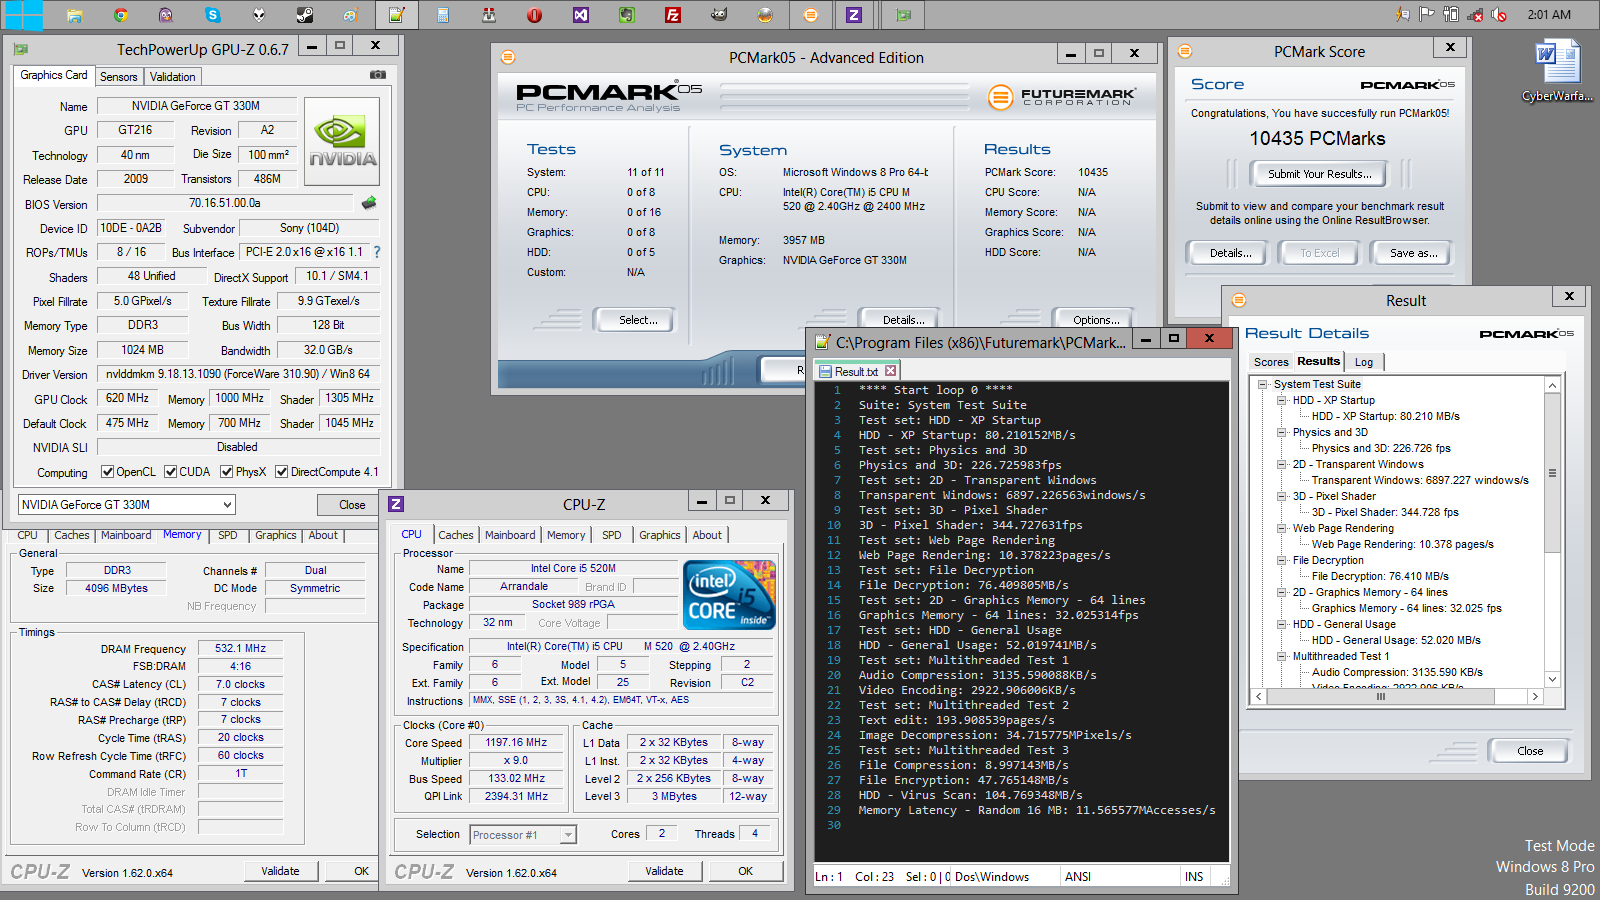
Task: Open Skype from the taskbar
Action: click(x=212, y=15)
